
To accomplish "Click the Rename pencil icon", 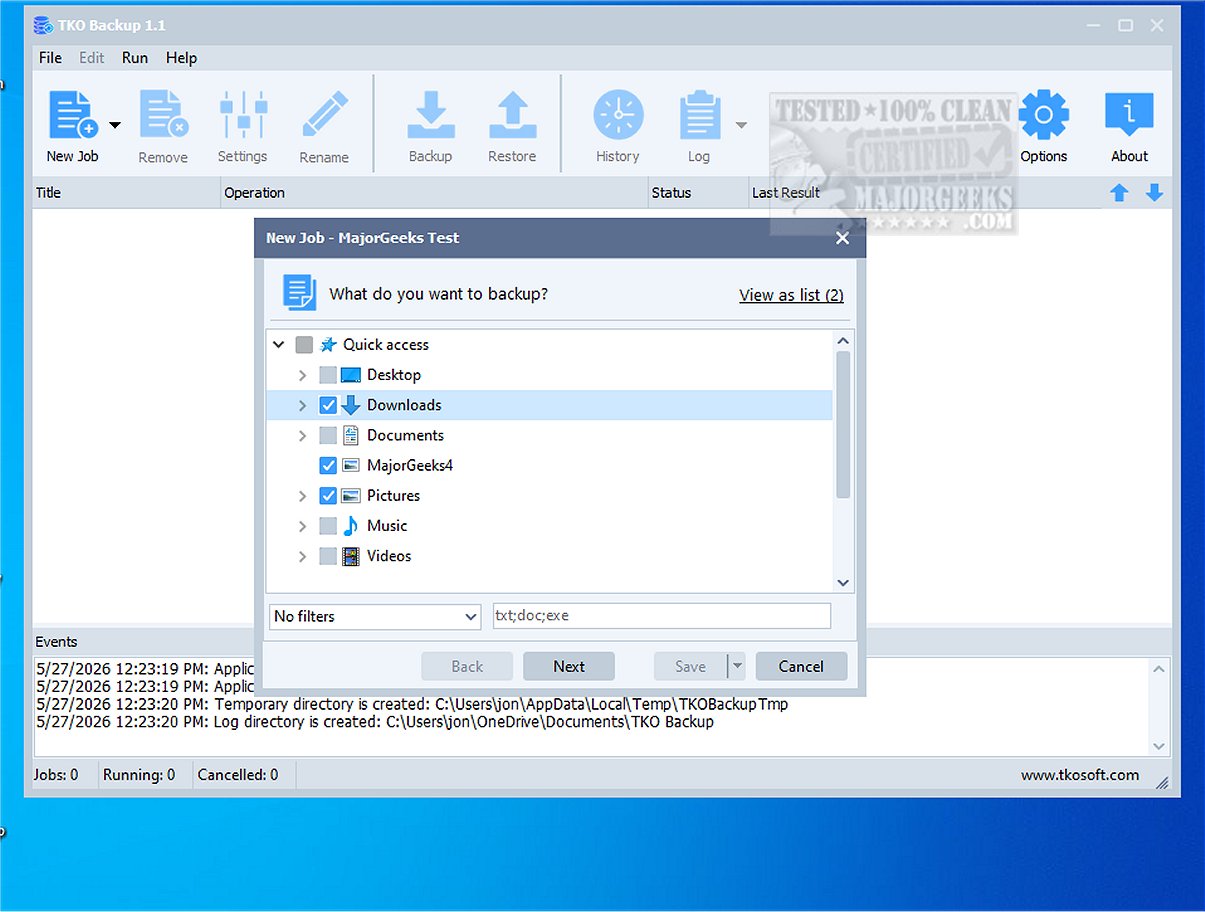I will (324, 114).
